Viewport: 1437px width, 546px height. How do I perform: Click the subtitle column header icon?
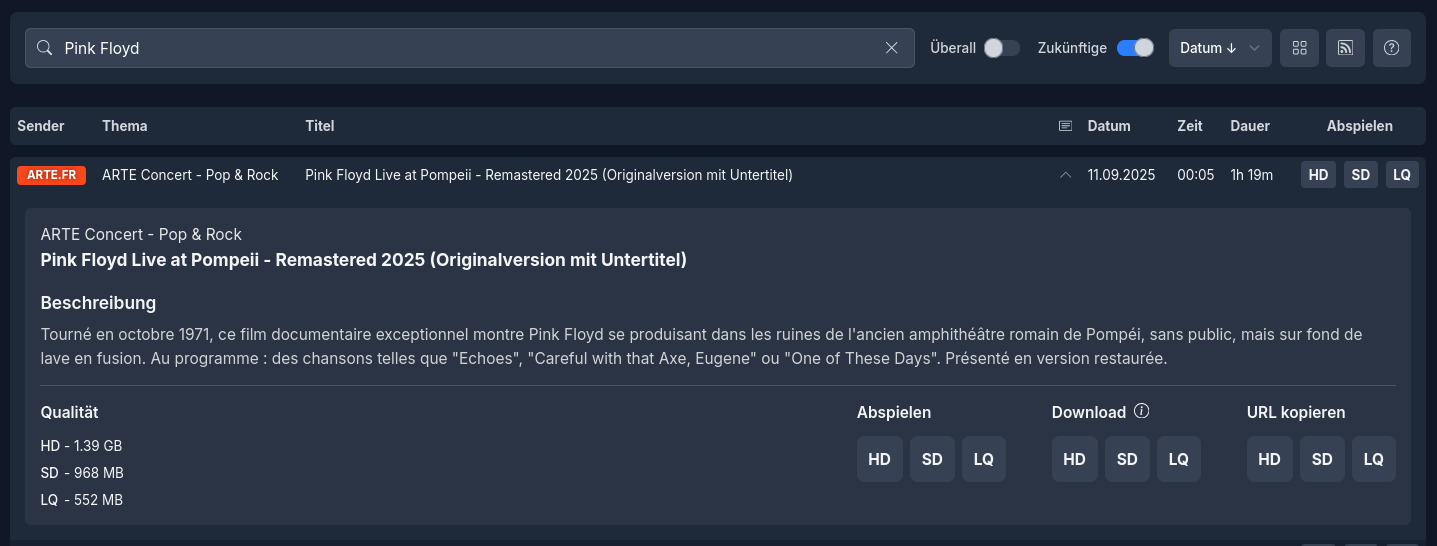point(1065,126)
